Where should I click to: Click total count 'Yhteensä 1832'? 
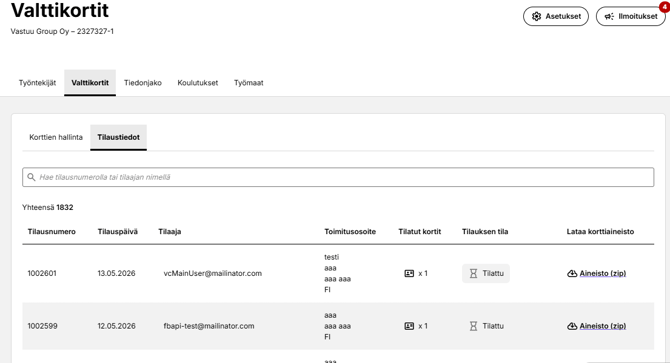47,207
